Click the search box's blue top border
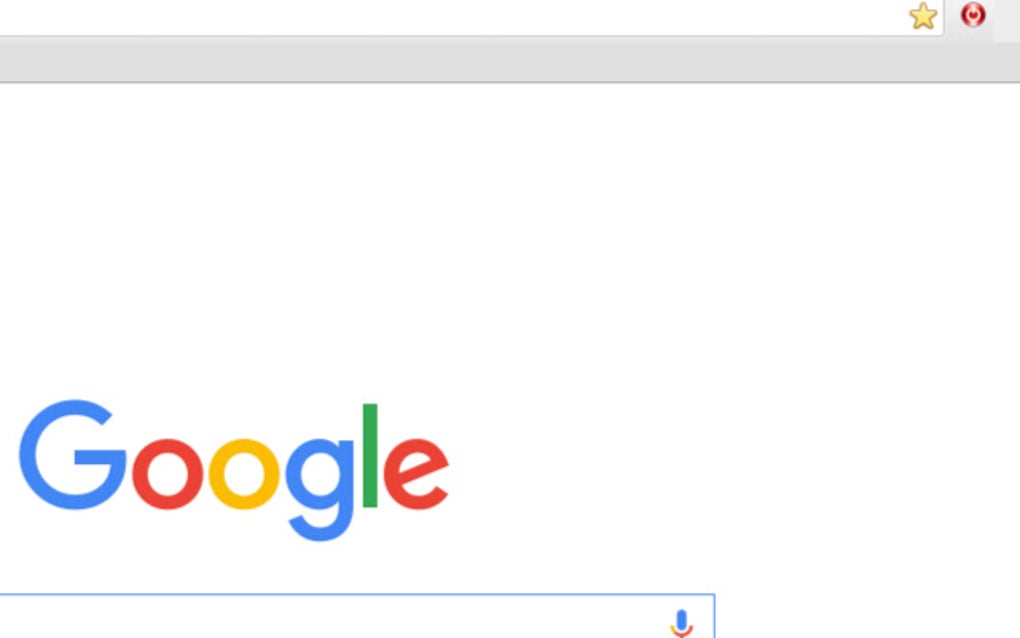The width and height of the screenshot is (1020, 638). click(357, 594)
